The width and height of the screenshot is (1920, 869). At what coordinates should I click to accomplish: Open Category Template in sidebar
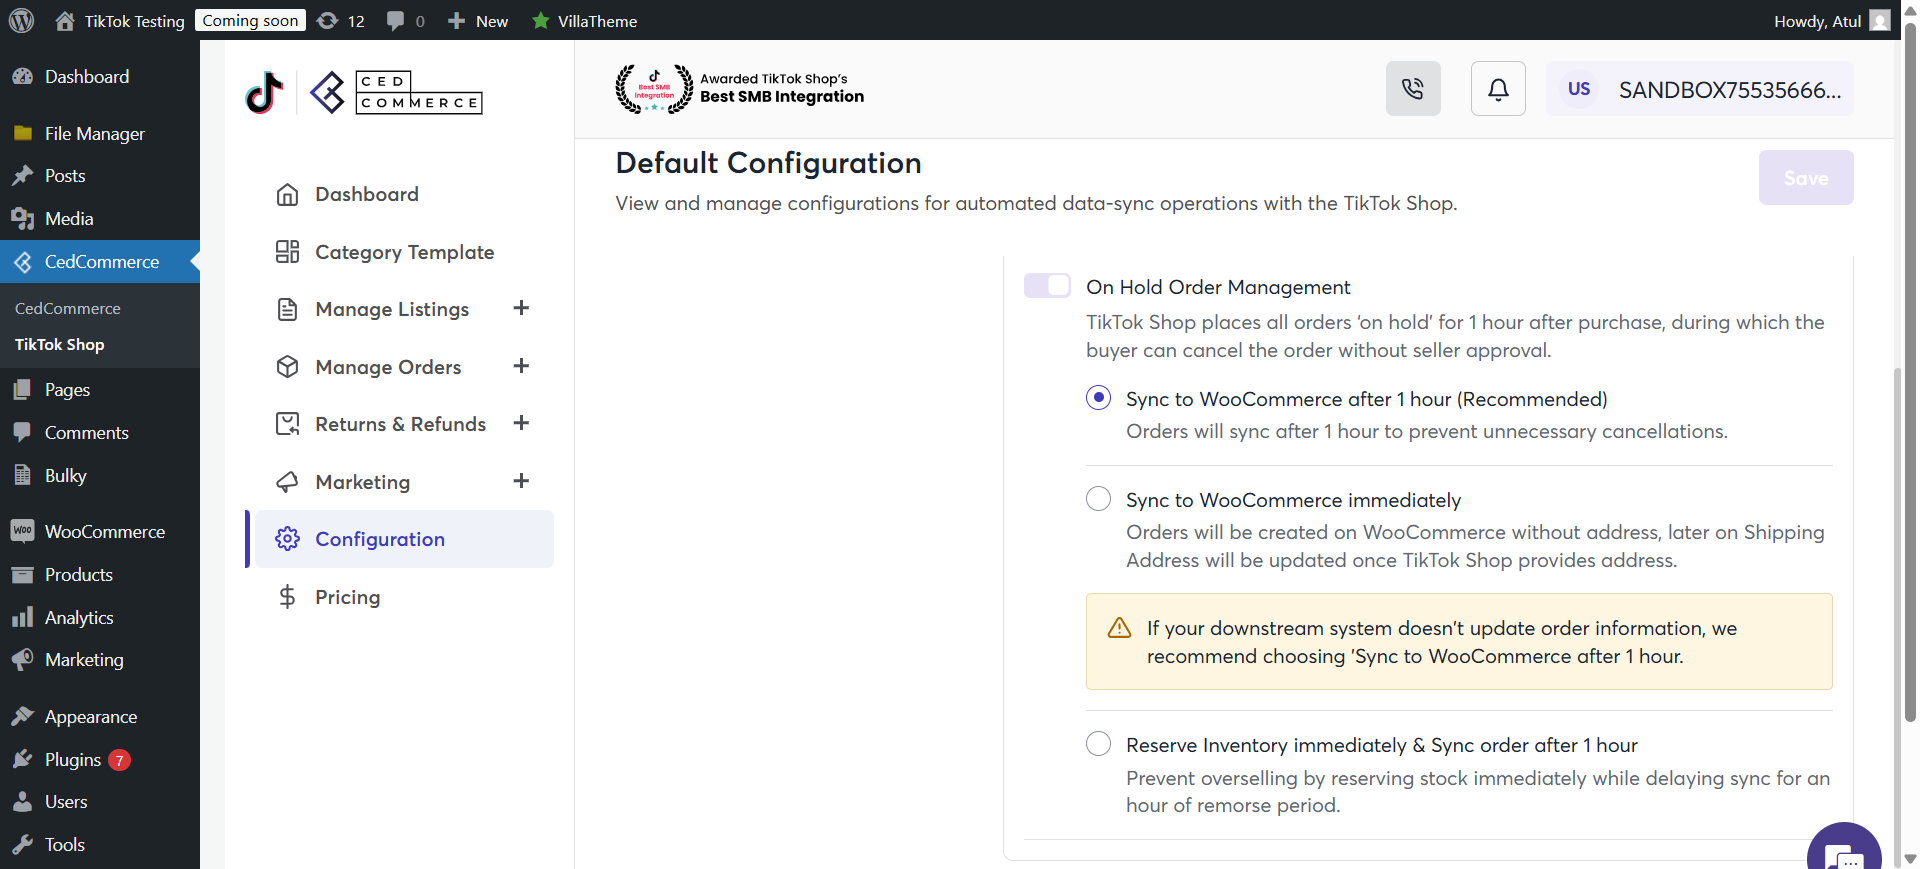click(404, 252)
